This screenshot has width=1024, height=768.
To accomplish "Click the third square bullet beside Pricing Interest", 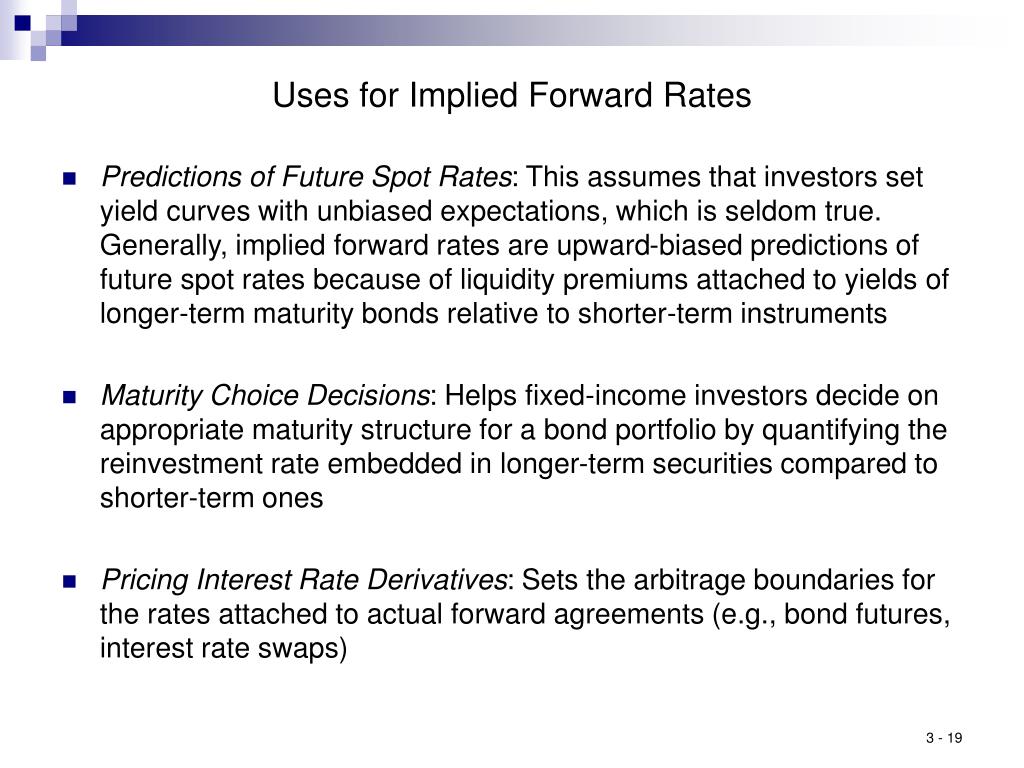I will [x=69, y=581].
